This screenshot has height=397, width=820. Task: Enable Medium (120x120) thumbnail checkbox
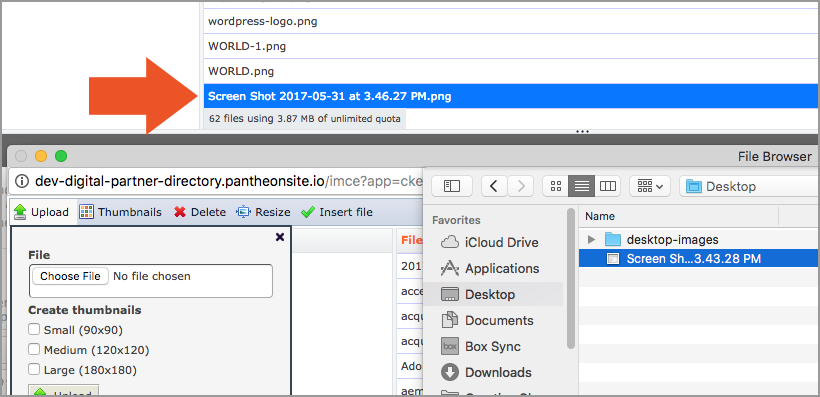pos(34,349)
